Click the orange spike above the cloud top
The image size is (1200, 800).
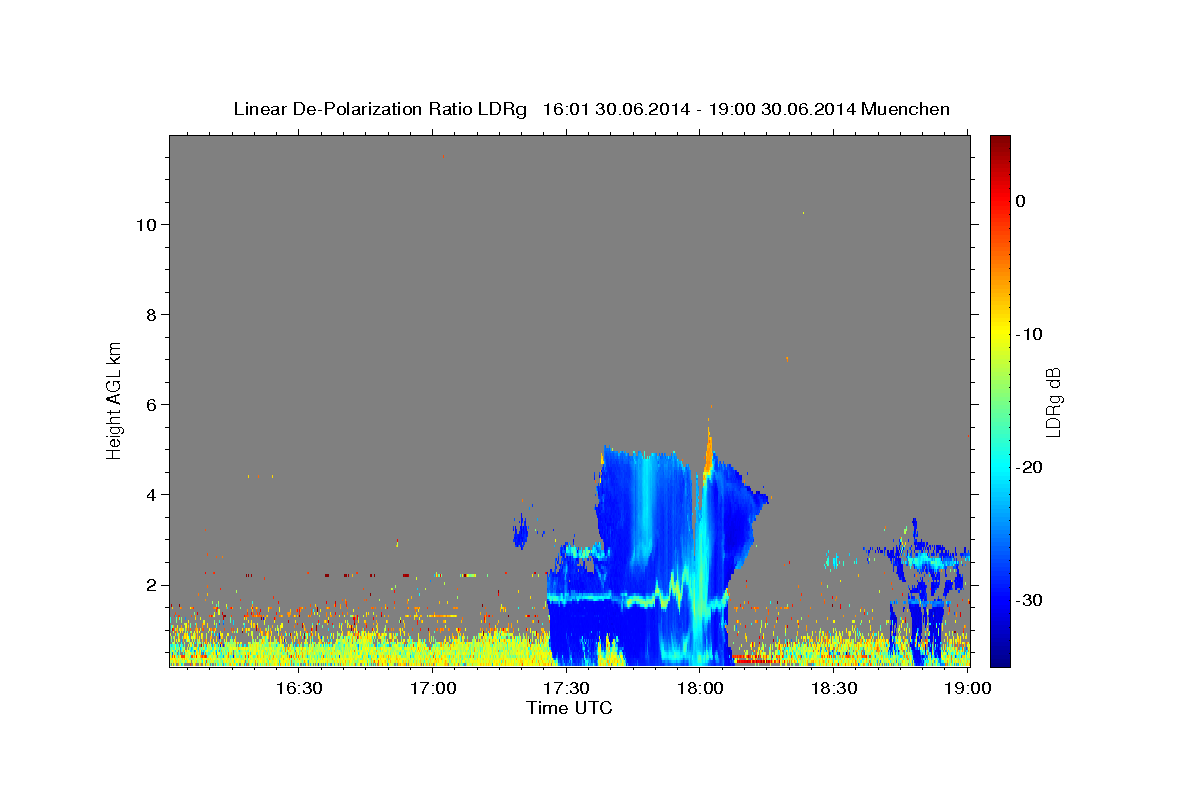click(708, 450)
